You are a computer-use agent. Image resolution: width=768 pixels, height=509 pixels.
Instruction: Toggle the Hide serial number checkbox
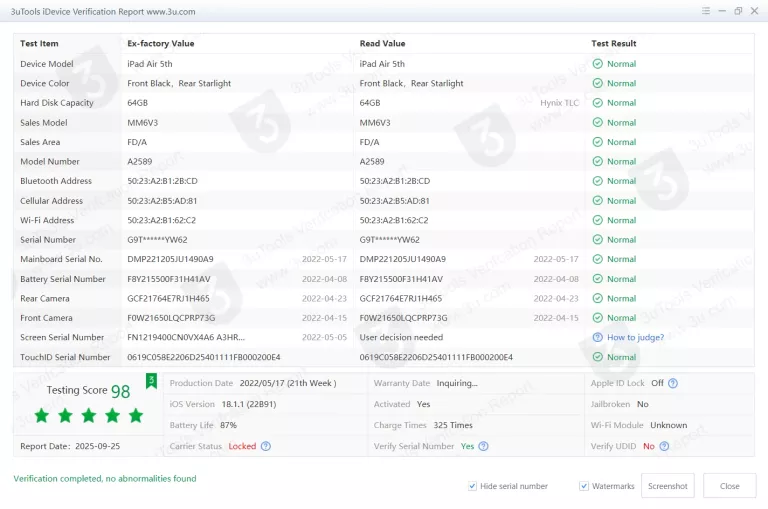tap(472, 486)
